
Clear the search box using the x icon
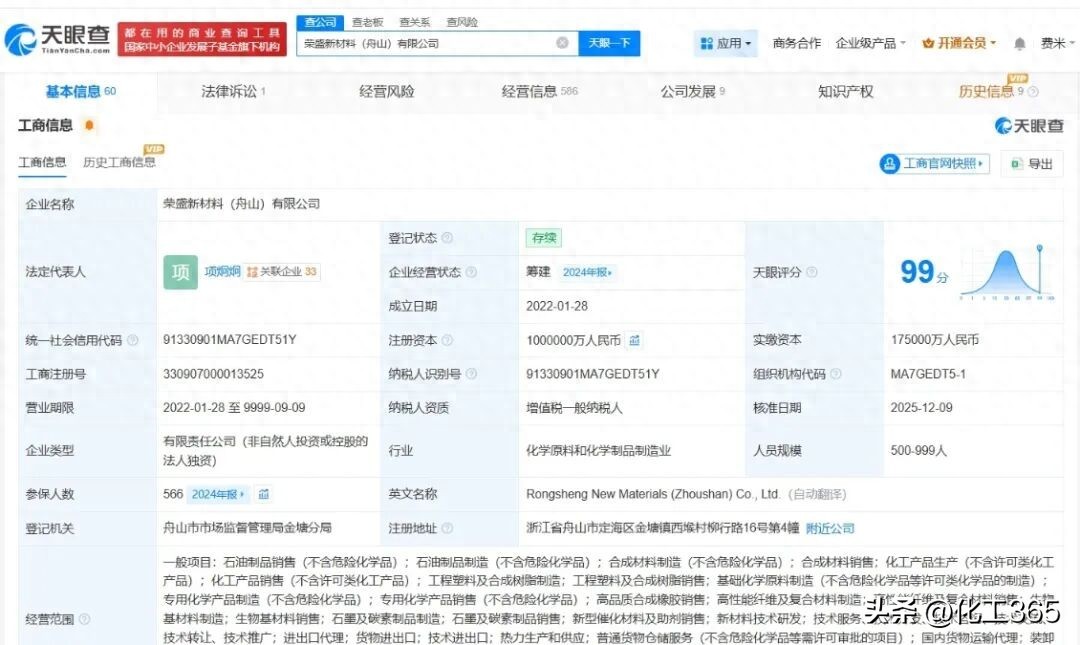point(562,42)
